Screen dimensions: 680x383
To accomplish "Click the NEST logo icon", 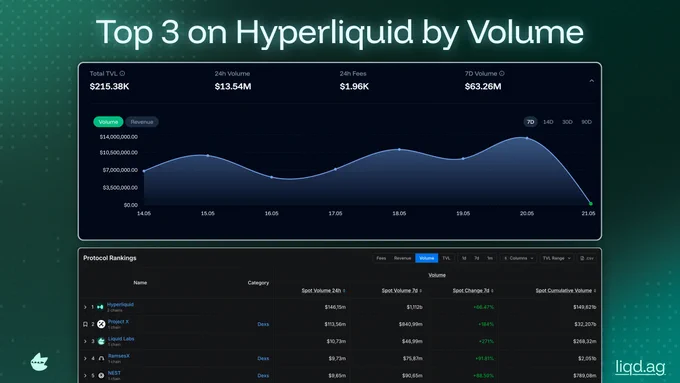I will 101,376.
